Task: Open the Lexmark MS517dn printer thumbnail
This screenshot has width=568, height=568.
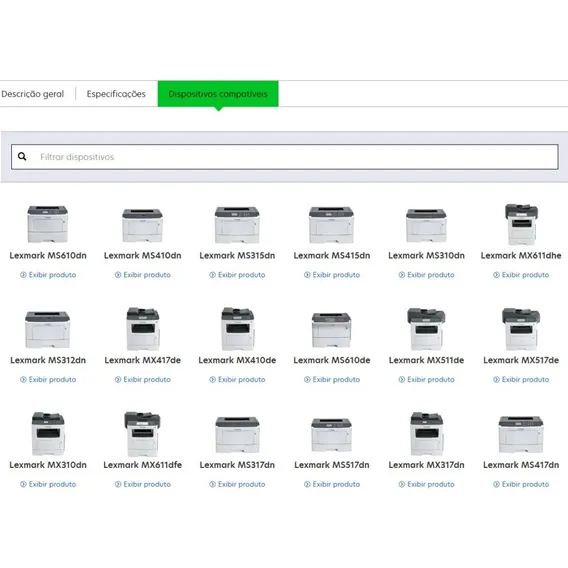Action: pos(331,435)
